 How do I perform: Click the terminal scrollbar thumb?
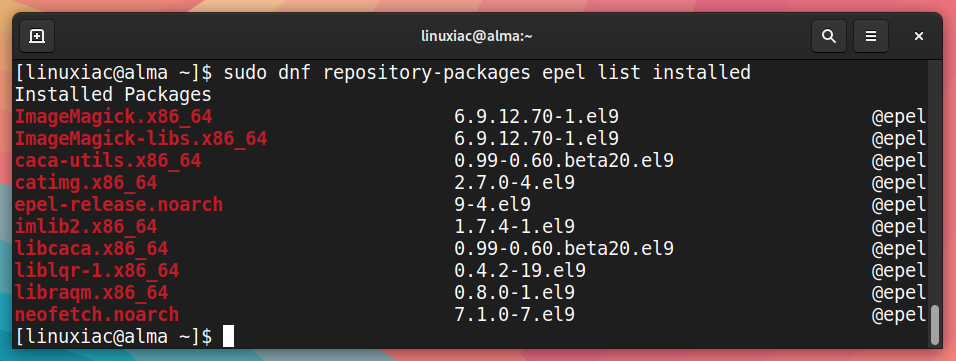coord(935,325)
